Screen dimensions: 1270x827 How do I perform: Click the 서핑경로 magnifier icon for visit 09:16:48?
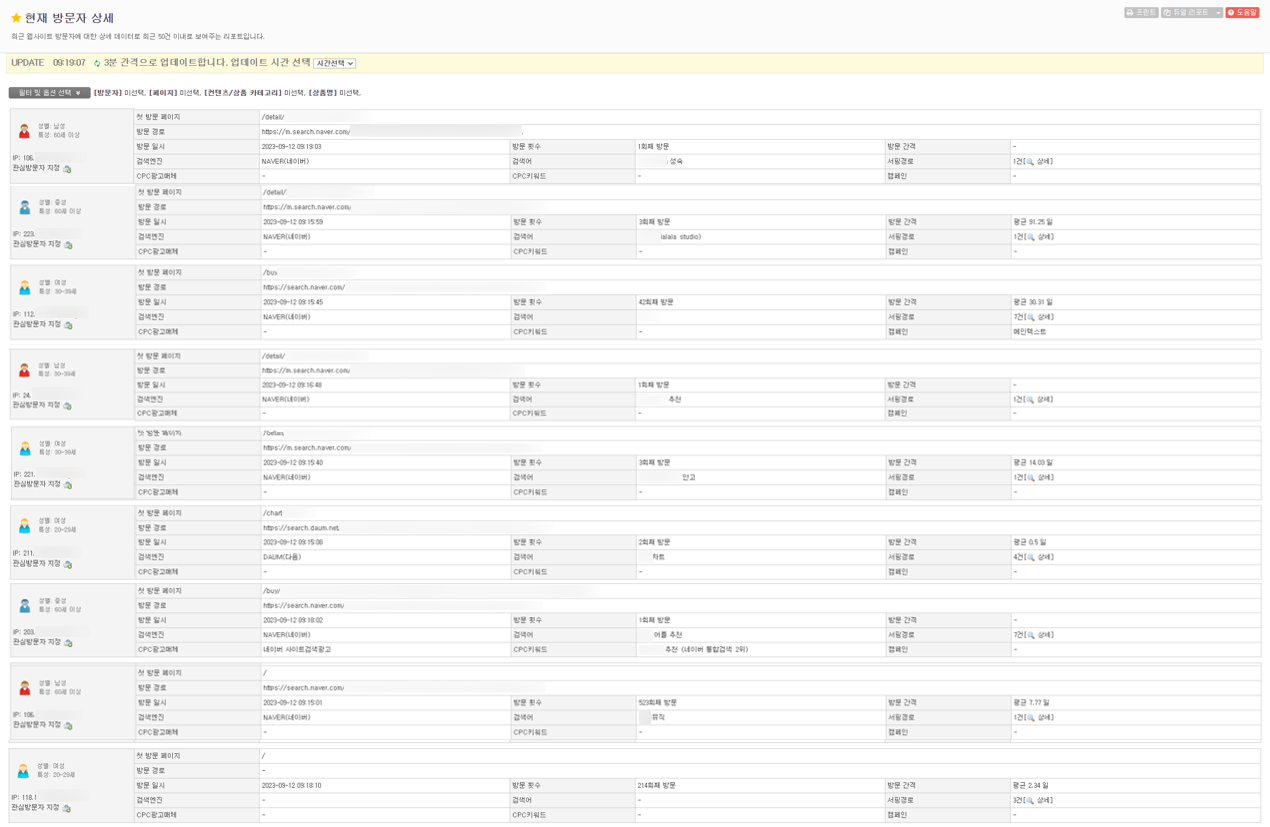click(x=1030, y=399)
